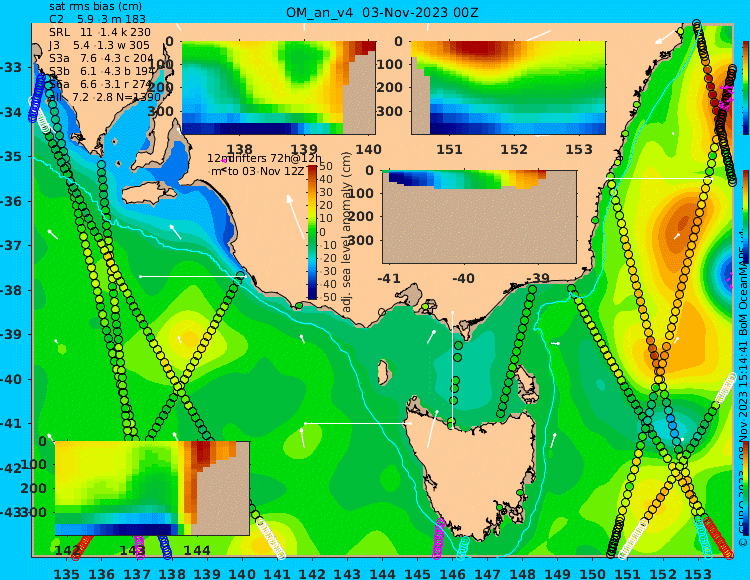
Task: Click longitude label 141 on the bottom axis
Action: coord(277,573)
